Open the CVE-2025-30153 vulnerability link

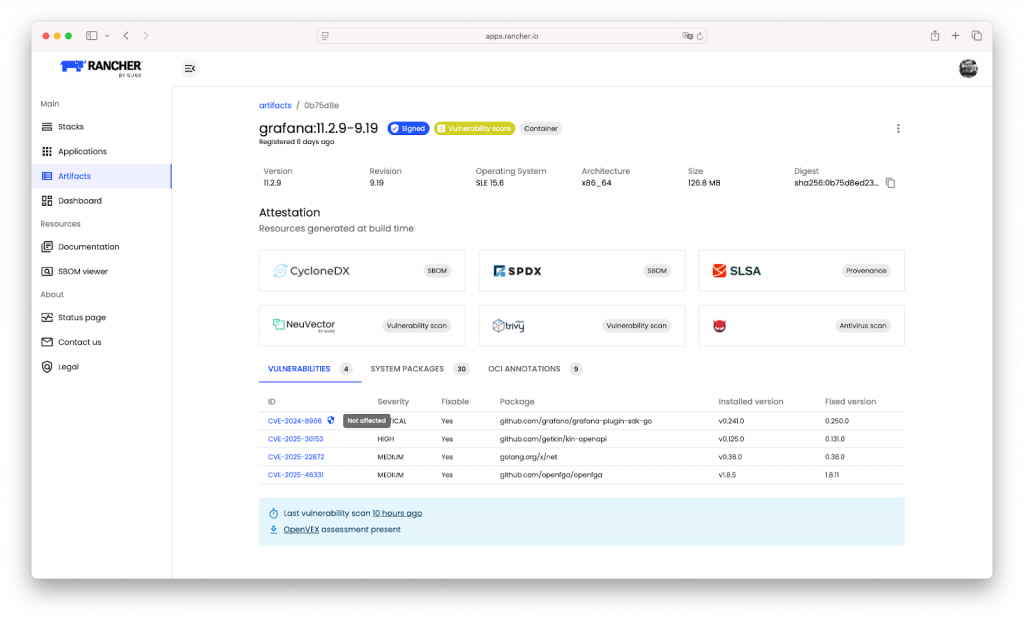point(295,439)
